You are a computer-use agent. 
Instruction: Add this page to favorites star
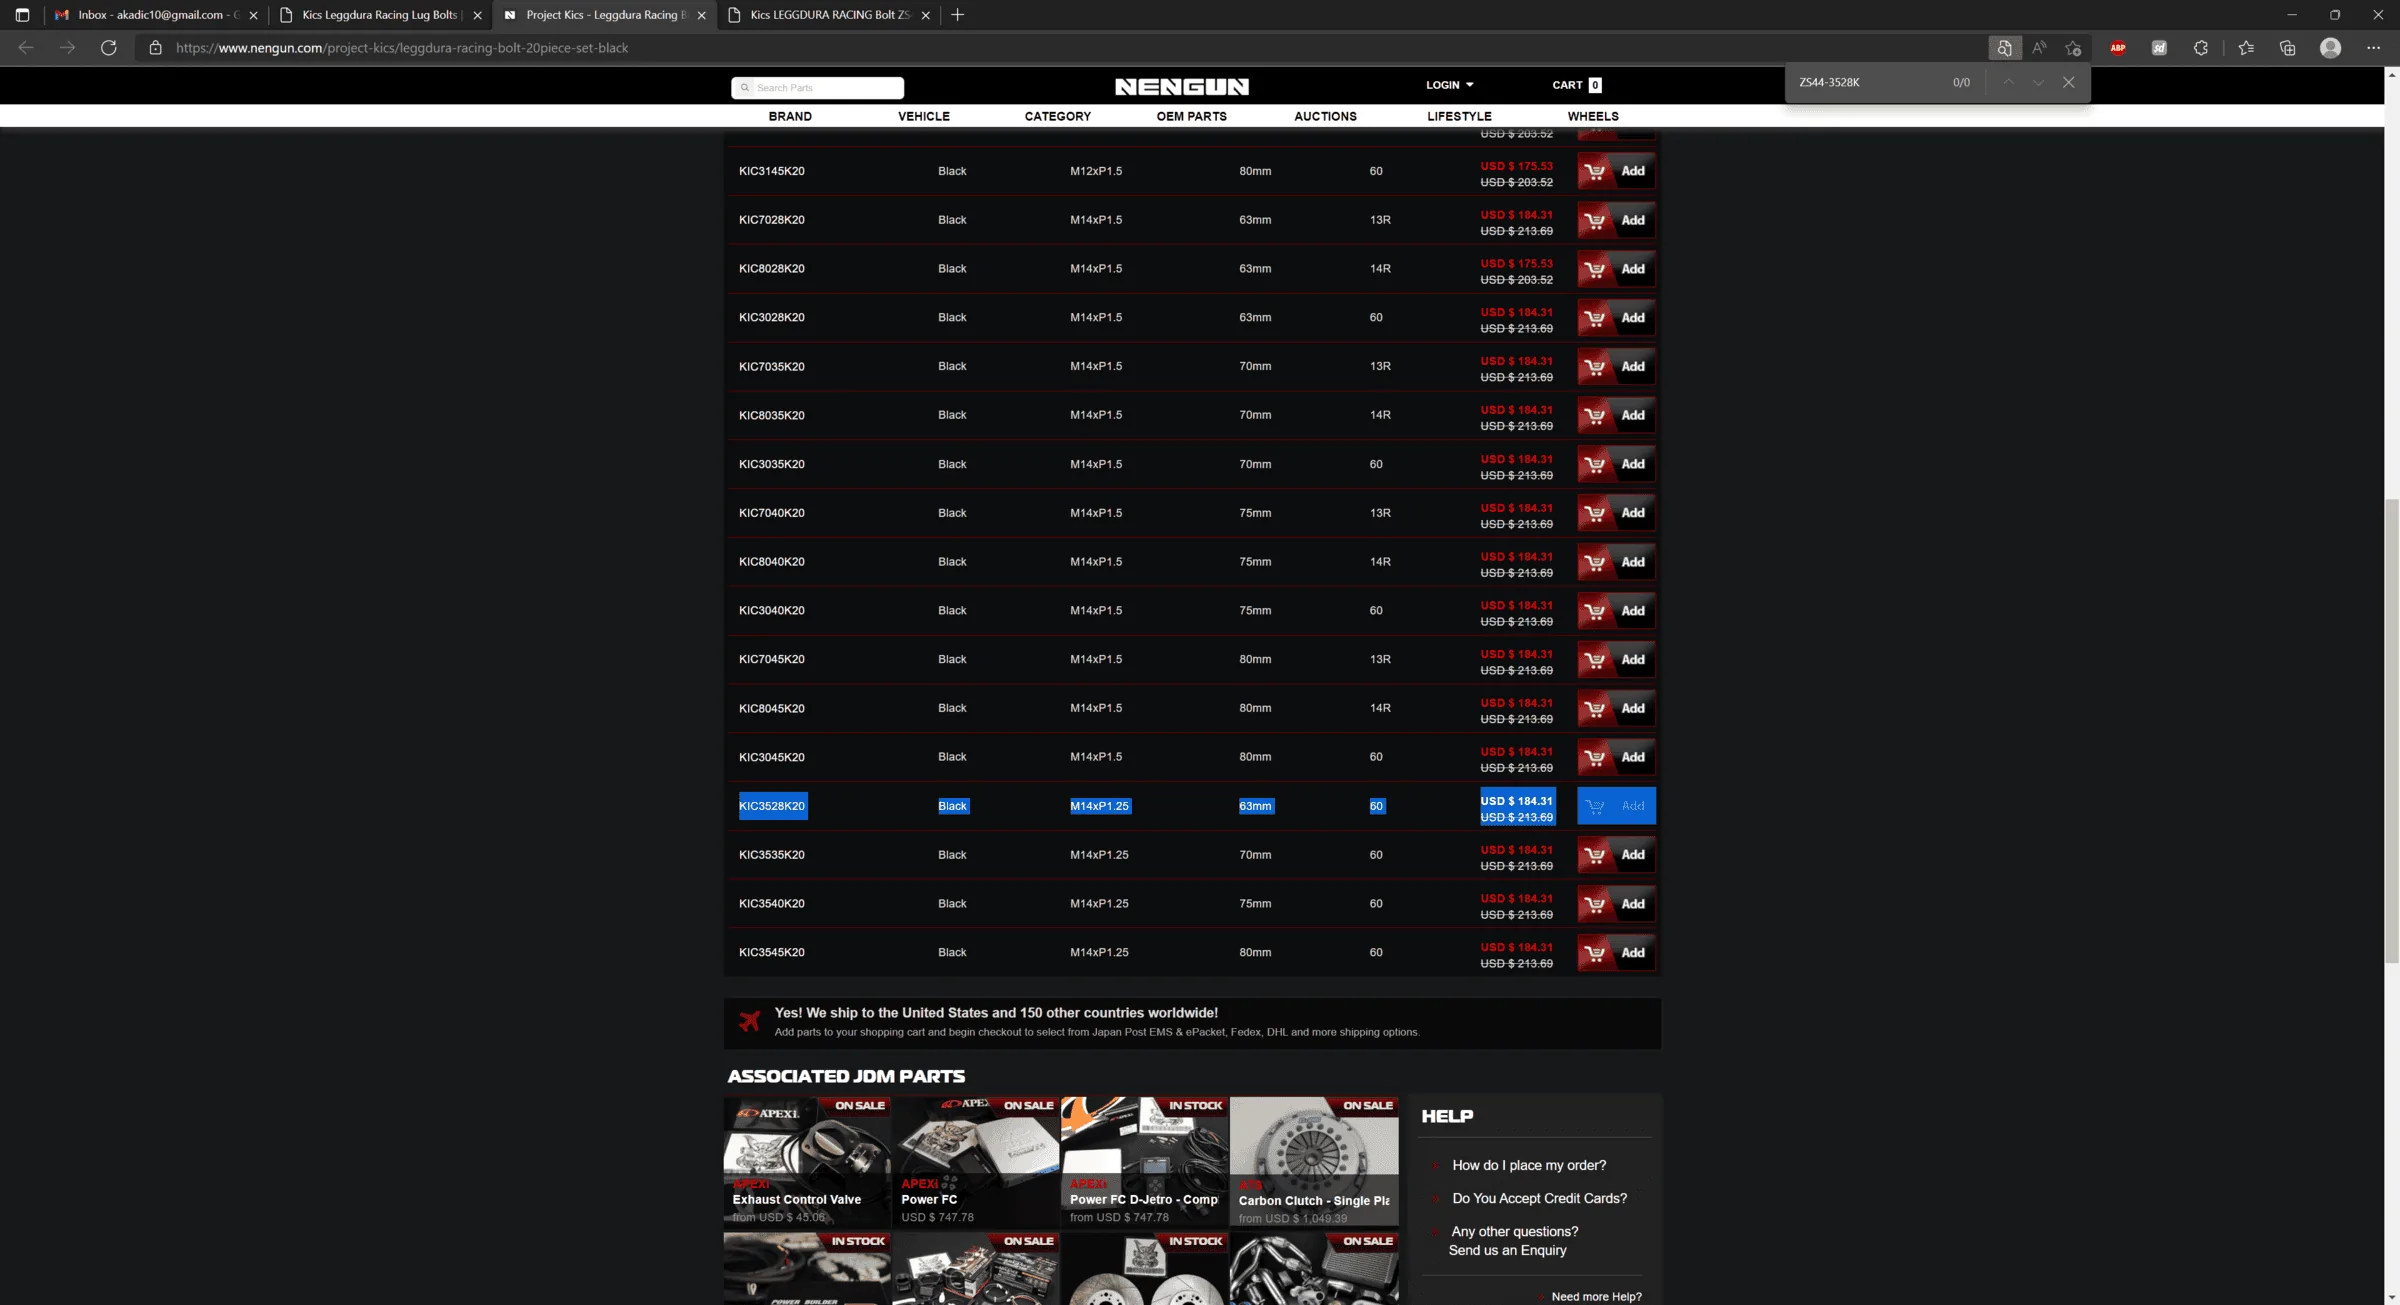coord(2073,47)
